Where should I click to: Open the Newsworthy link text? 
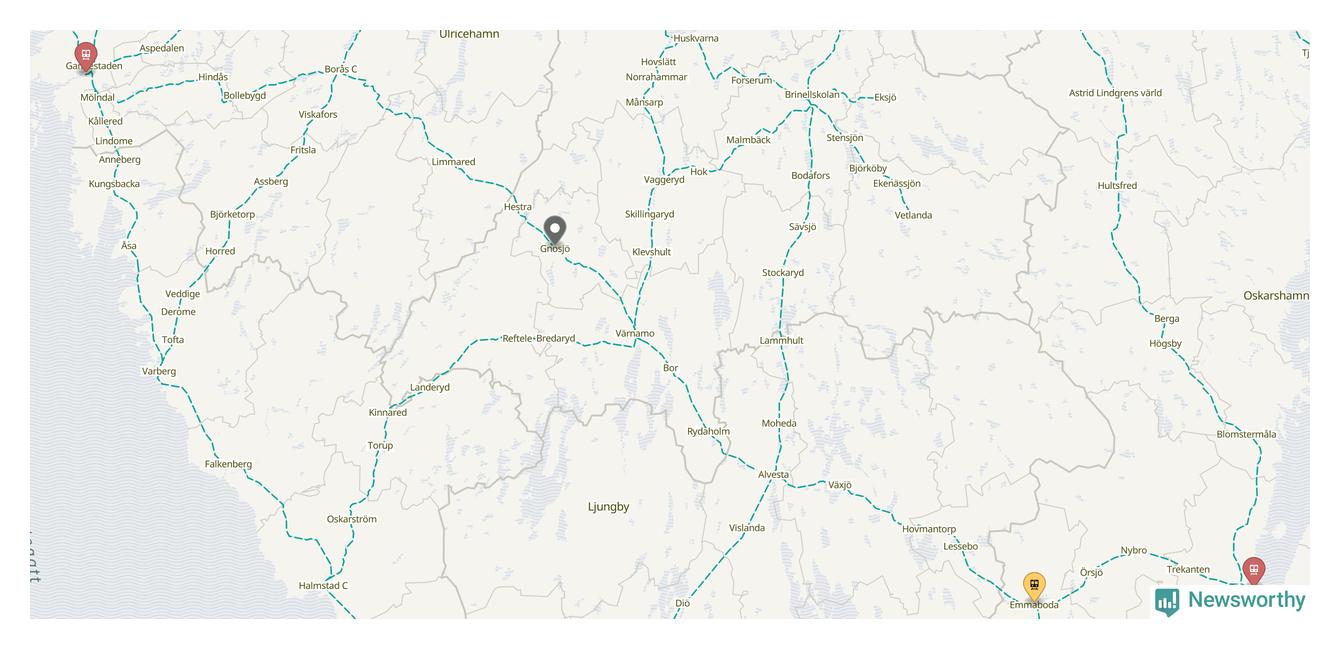[1246, 600]
